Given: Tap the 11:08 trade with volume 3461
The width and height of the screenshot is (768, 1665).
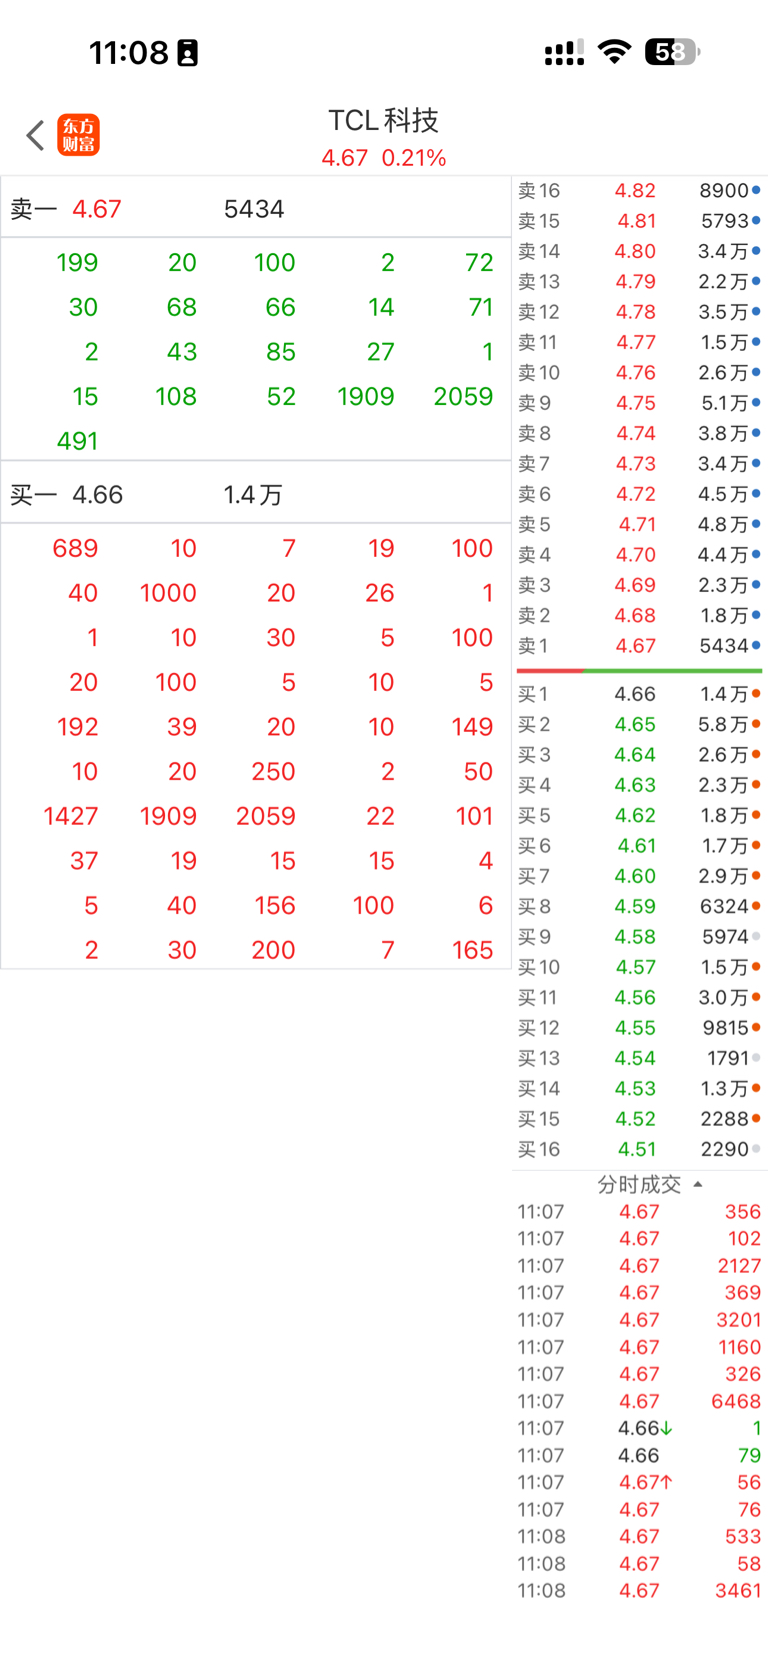Looking at the screenshot, I should coord(639,1590).
